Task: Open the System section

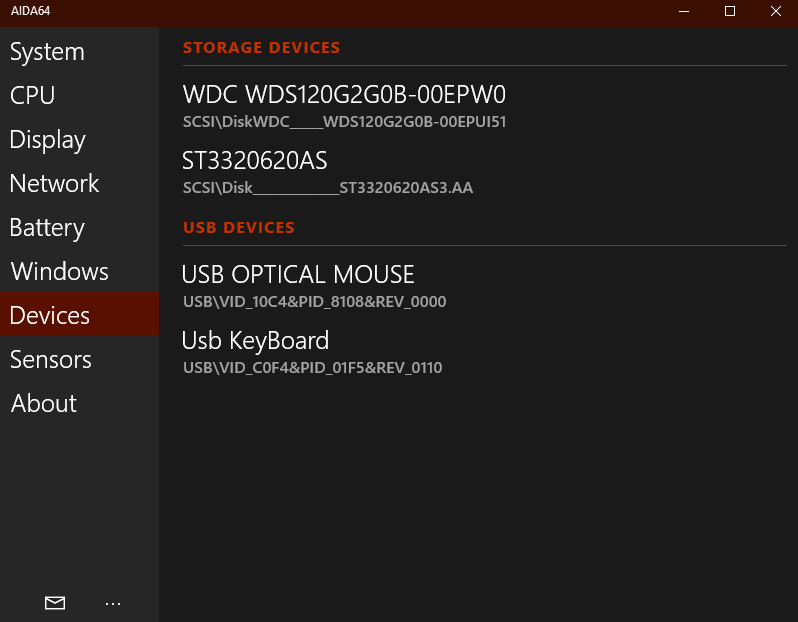Action: (79, 52)
